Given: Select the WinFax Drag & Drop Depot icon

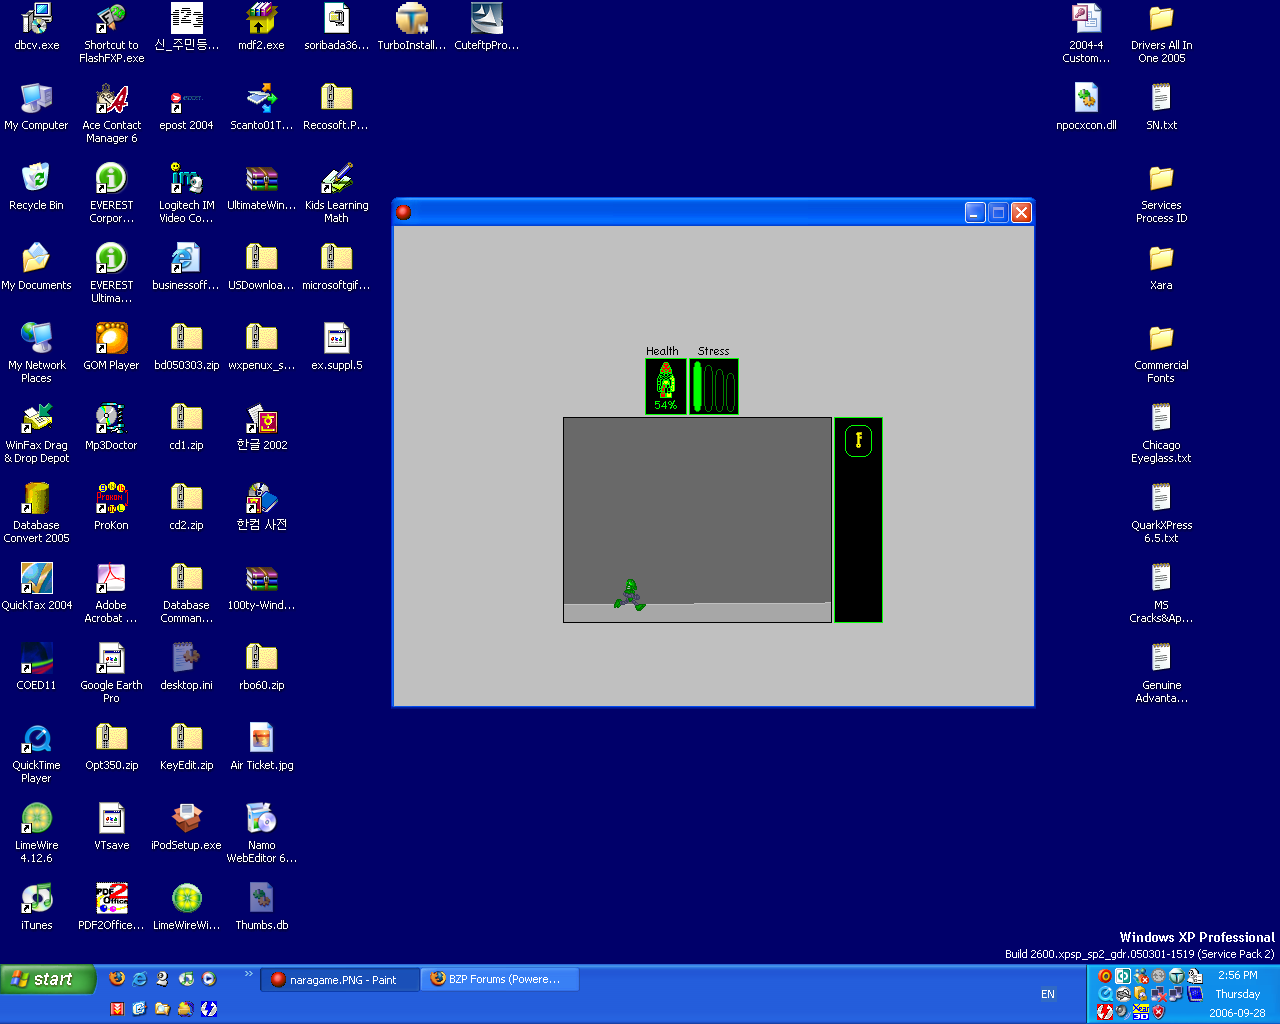Looking at the screenshot, I should click(37, 433).
